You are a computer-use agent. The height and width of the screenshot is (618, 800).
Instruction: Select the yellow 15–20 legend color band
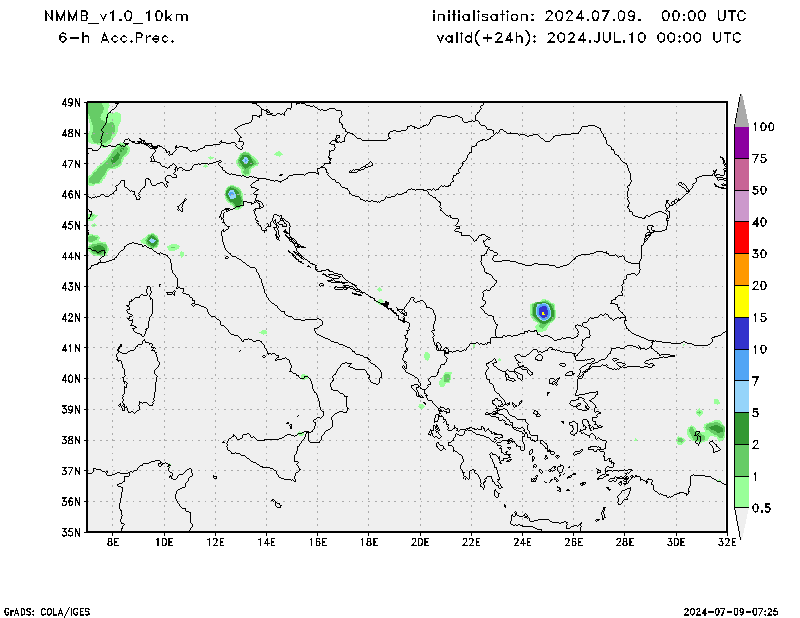[742, 302]
